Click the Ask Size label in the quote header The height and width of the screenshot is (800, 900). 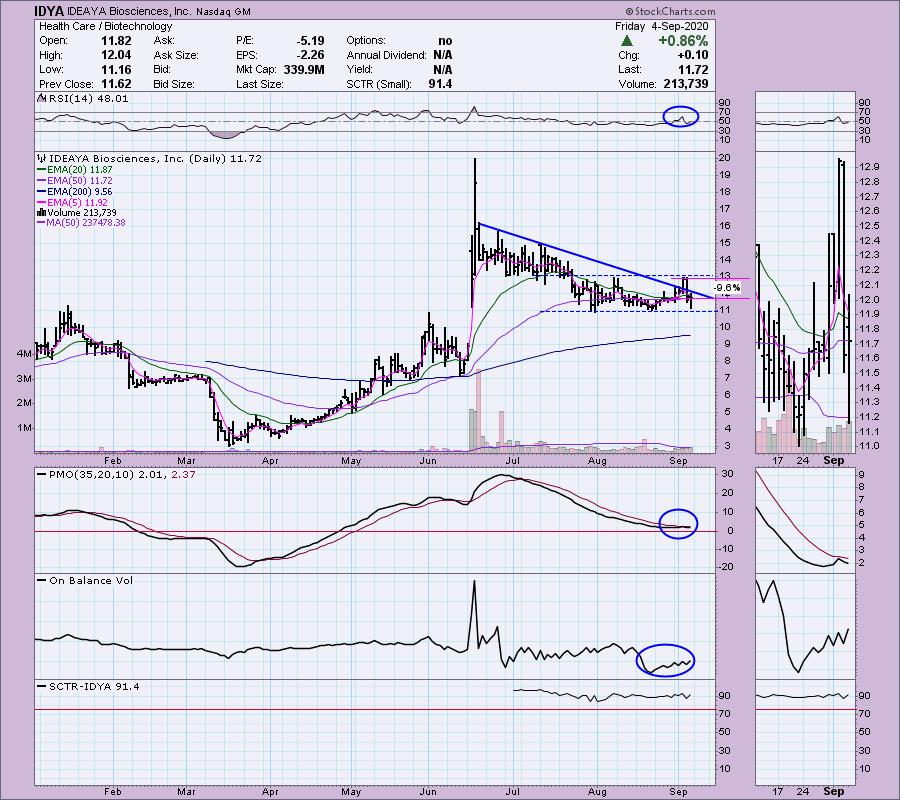176,55
